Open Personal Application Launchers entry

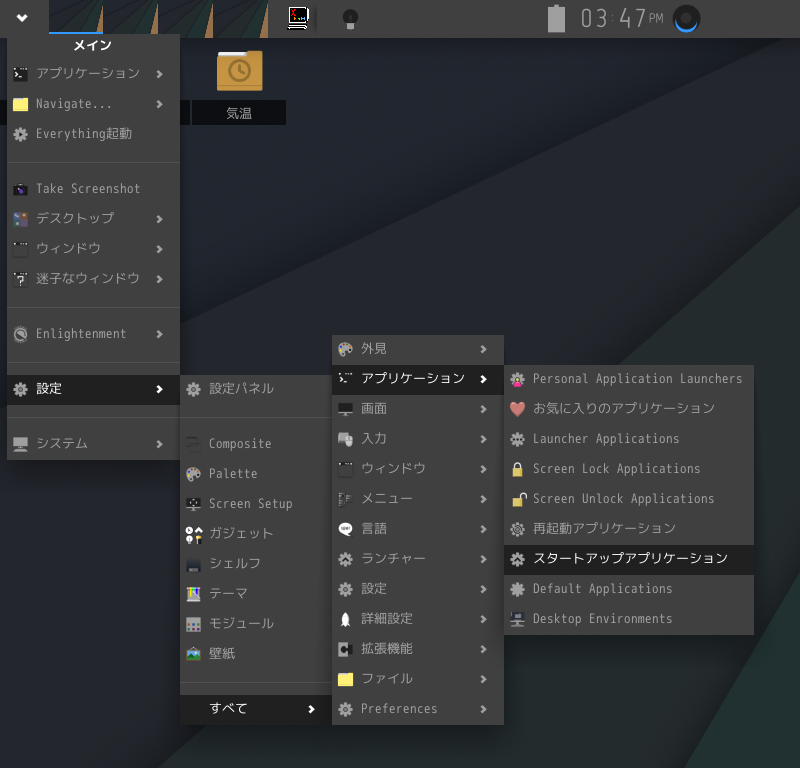[x=629, y=379]
